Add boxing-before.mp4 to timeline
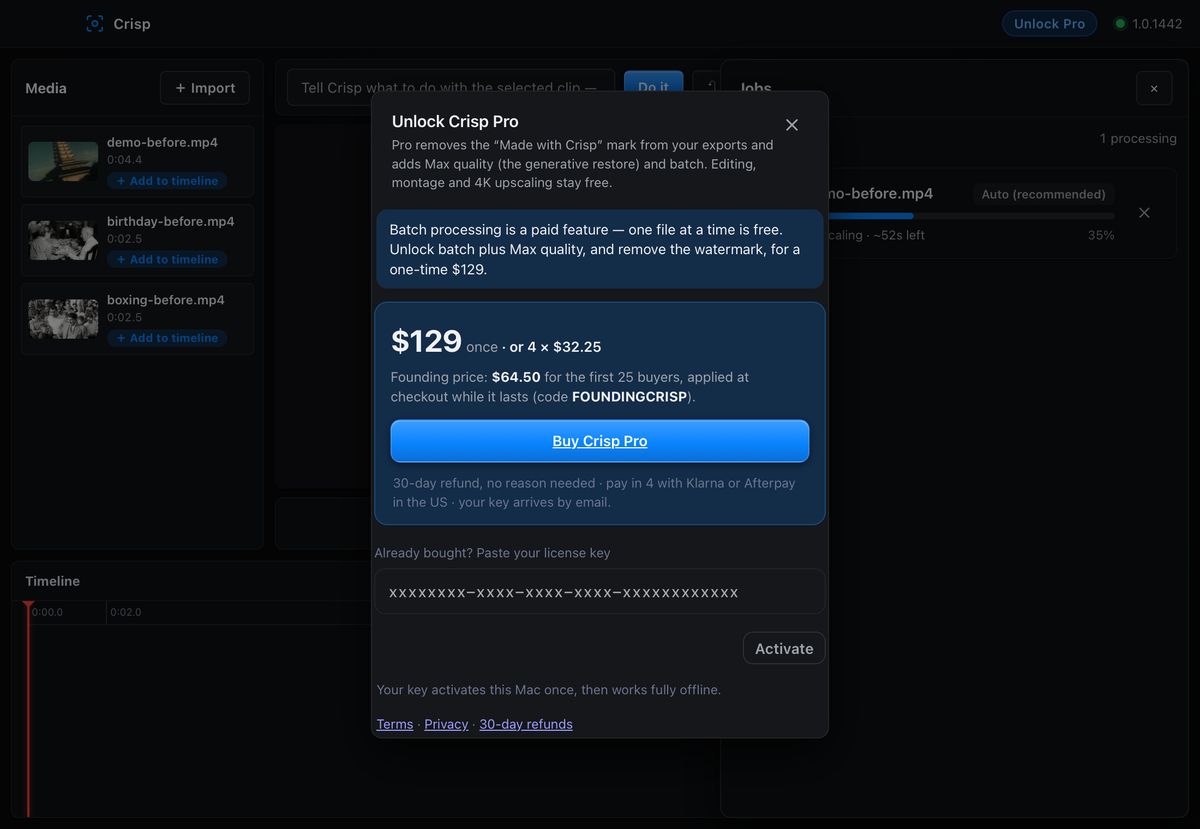 167,338
